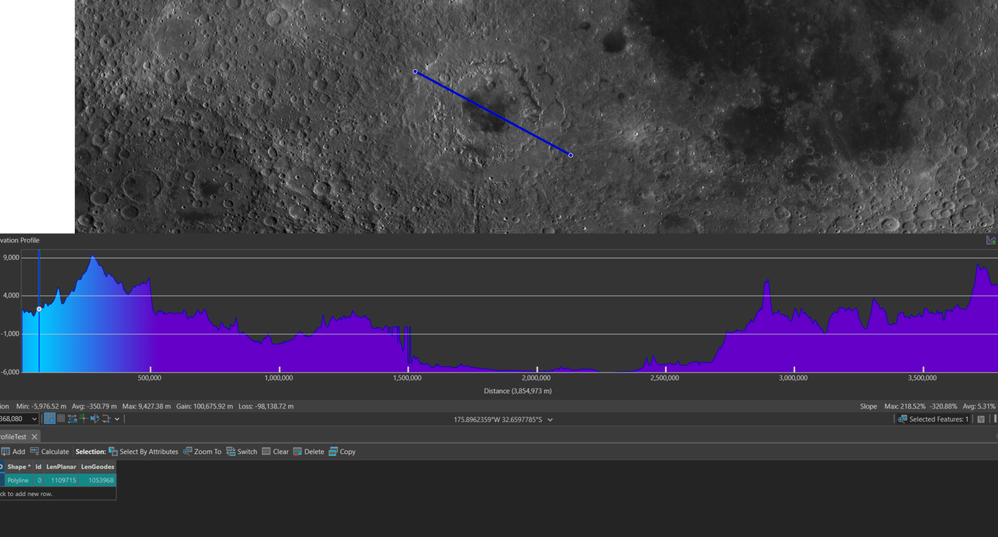Open Select By Attributes
Image resolution: width=998 pixels, height=537 pixels.
(143, 452)
